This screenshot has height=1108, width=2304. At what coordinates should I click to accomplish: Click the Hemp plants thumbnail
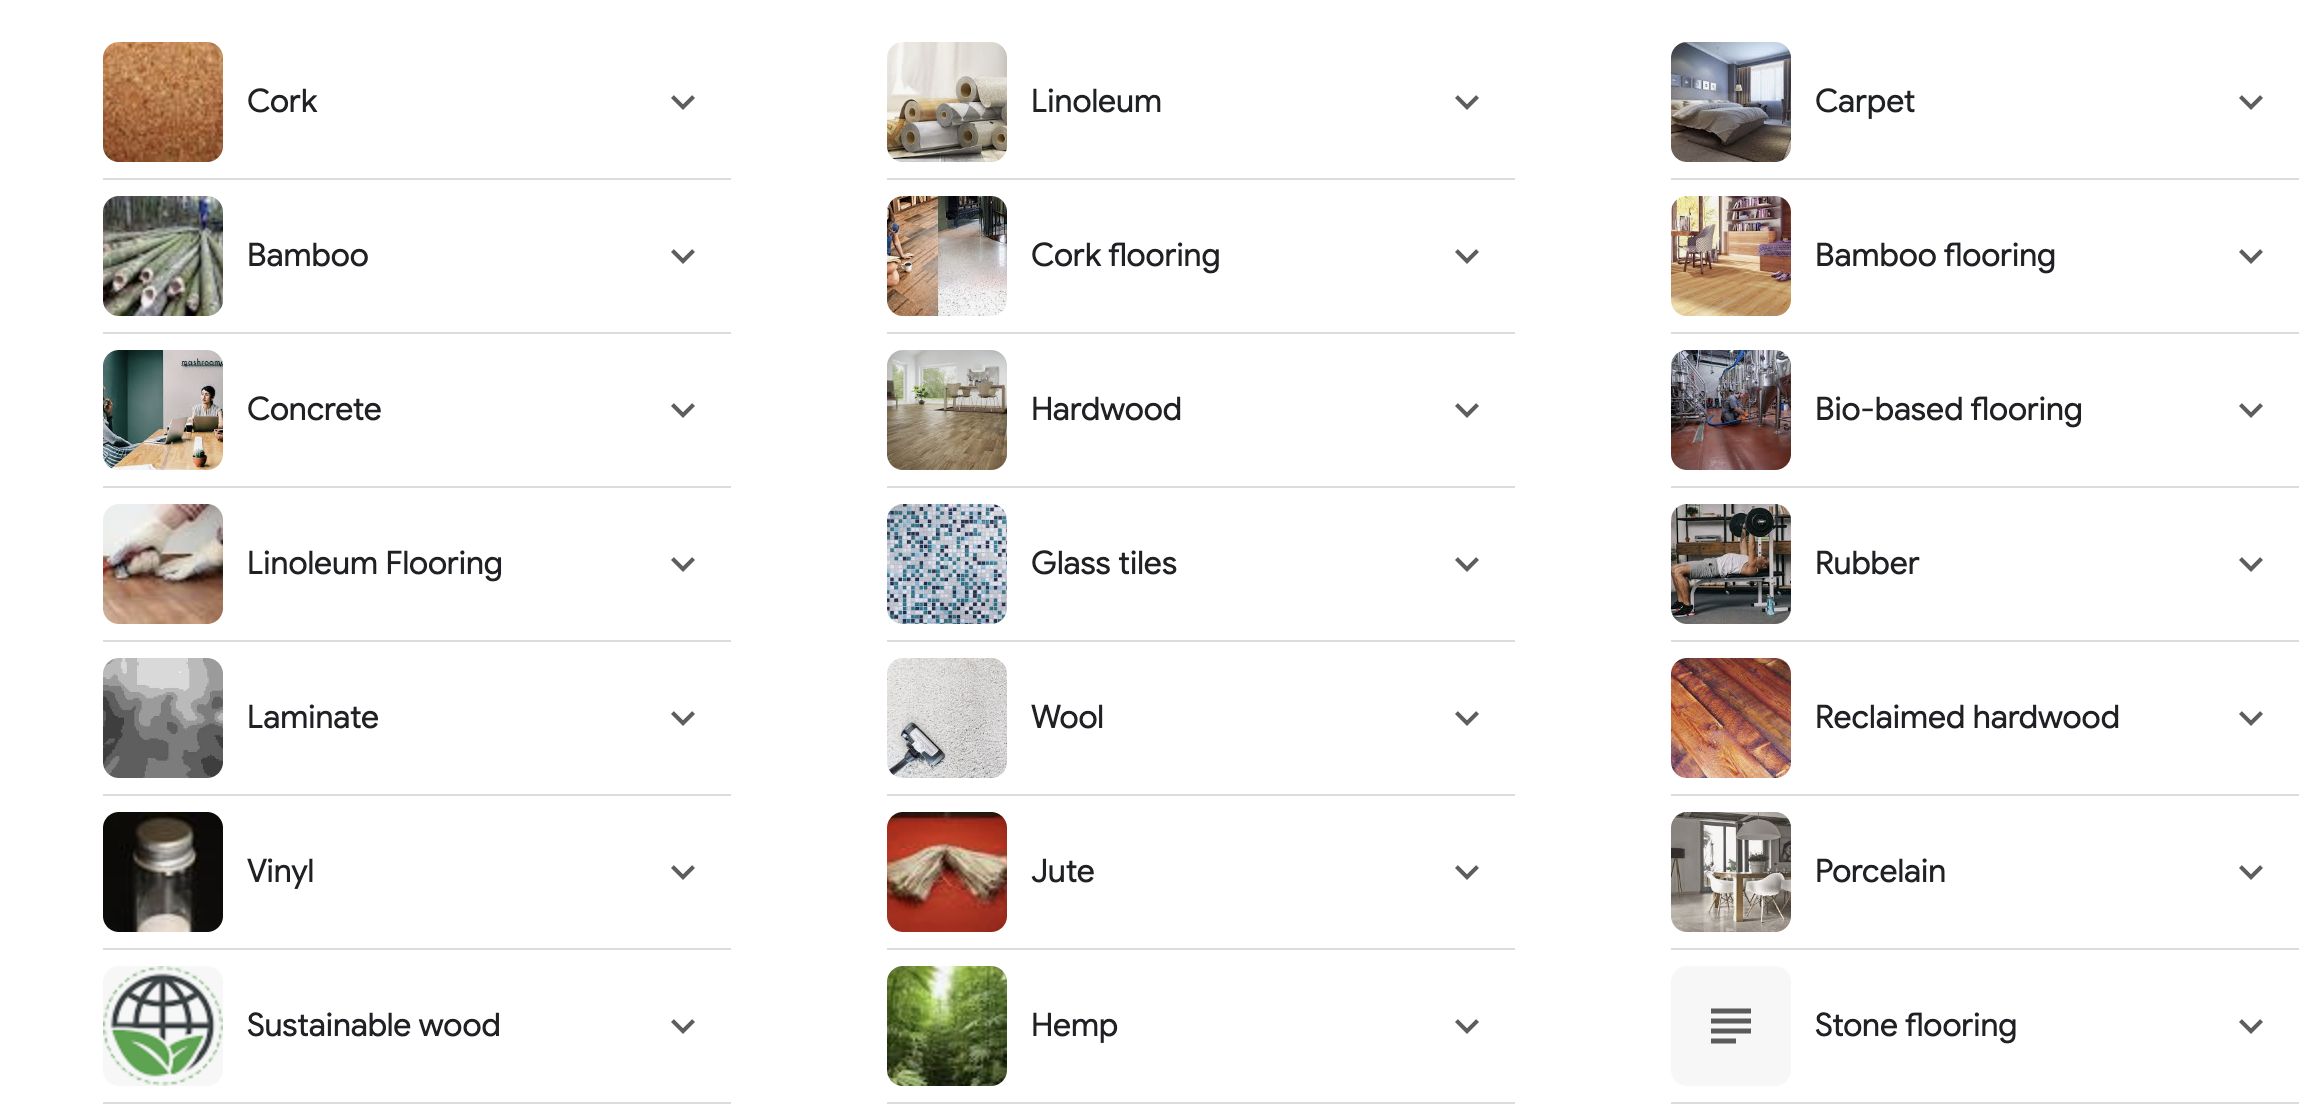click(x=946, y=1025)
